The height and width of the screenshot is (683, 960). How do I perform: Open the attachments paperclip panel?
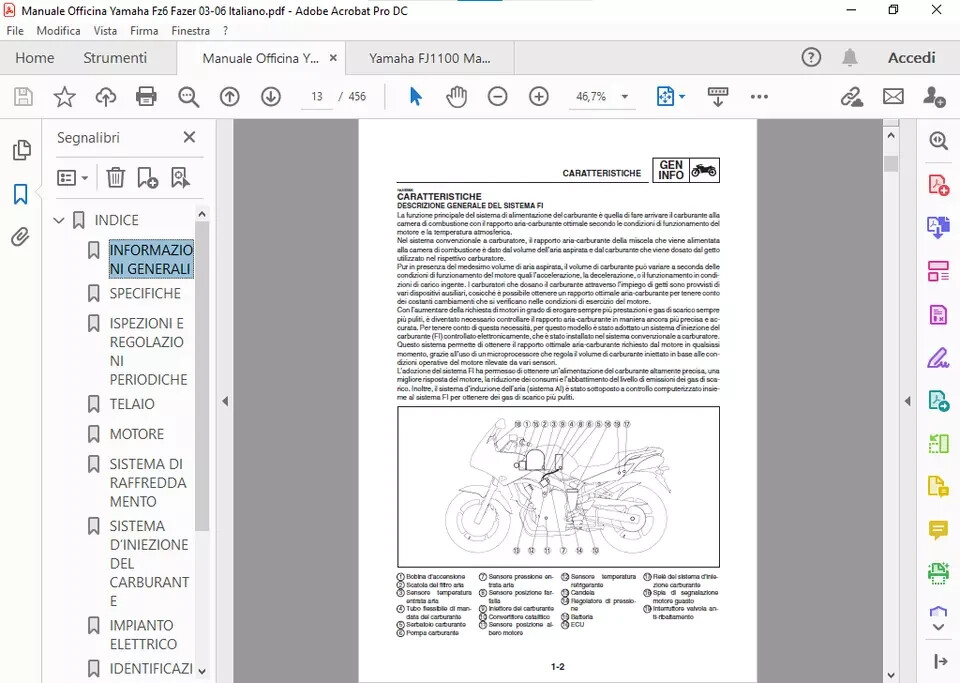click(x=20, y=237)
